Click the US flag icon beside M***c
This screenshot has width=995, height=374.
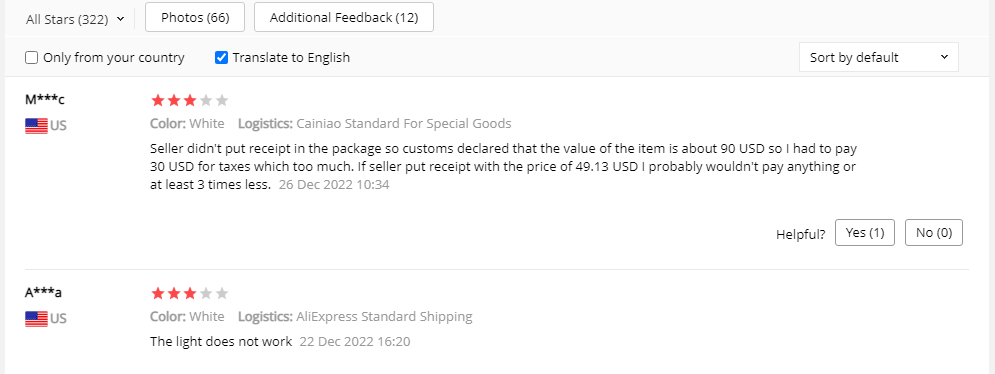[36, 126]
